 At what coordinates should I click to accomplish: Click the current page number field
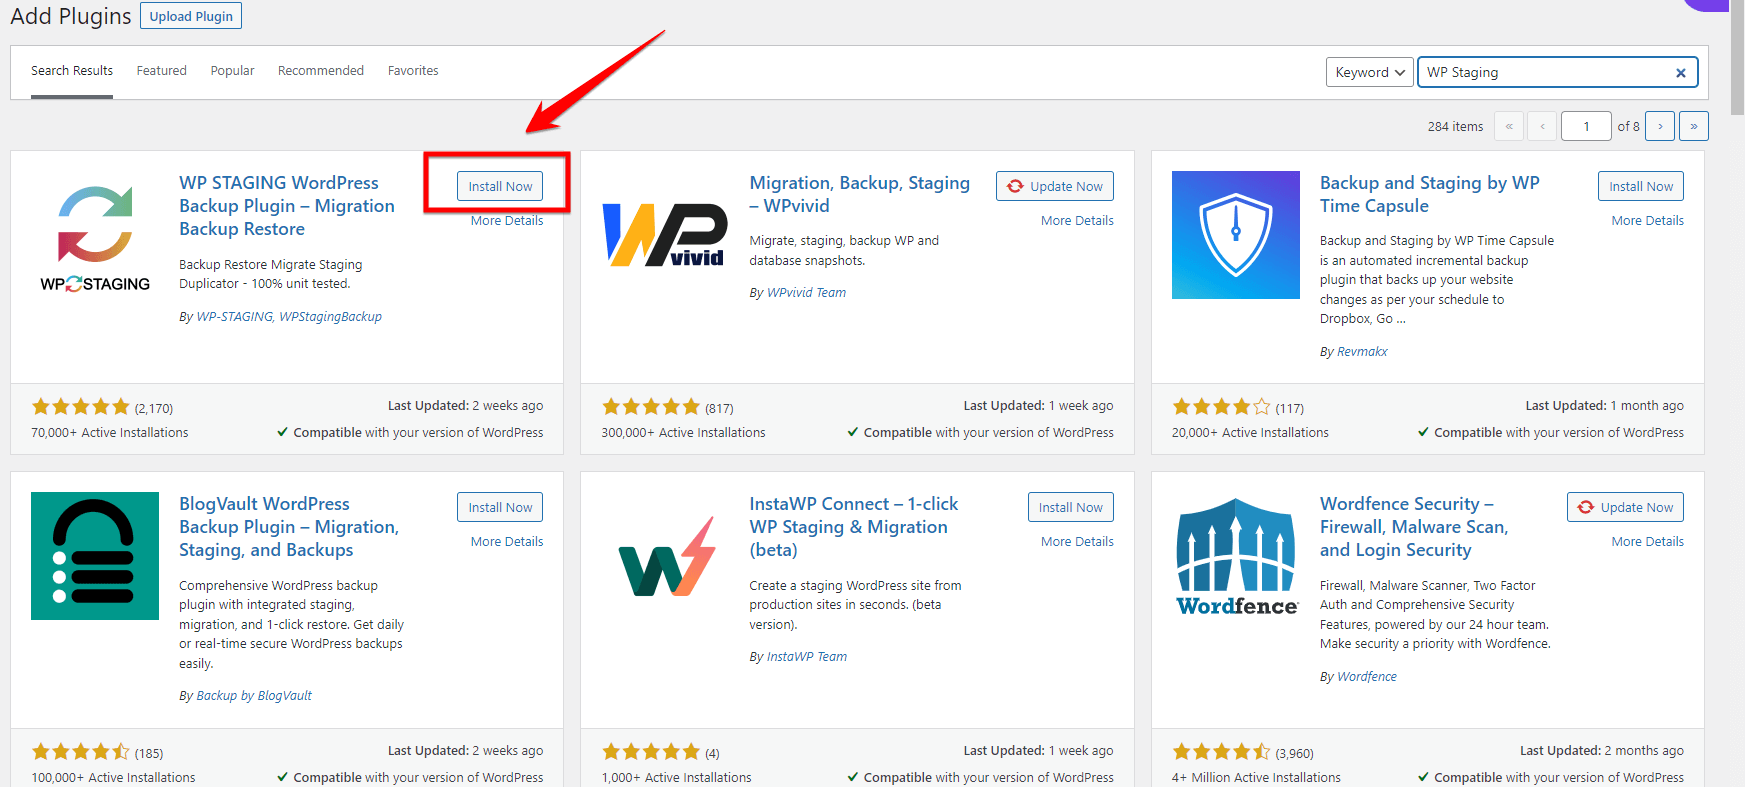(1585, 126)
